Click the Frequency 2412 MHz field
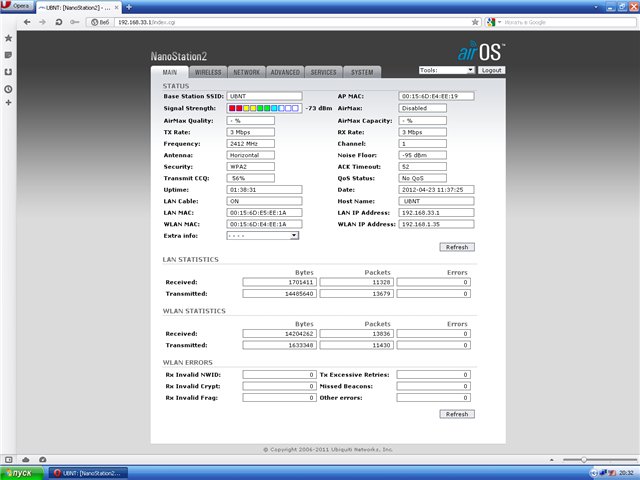The image size is (640, 480). (x=251, y=144)
